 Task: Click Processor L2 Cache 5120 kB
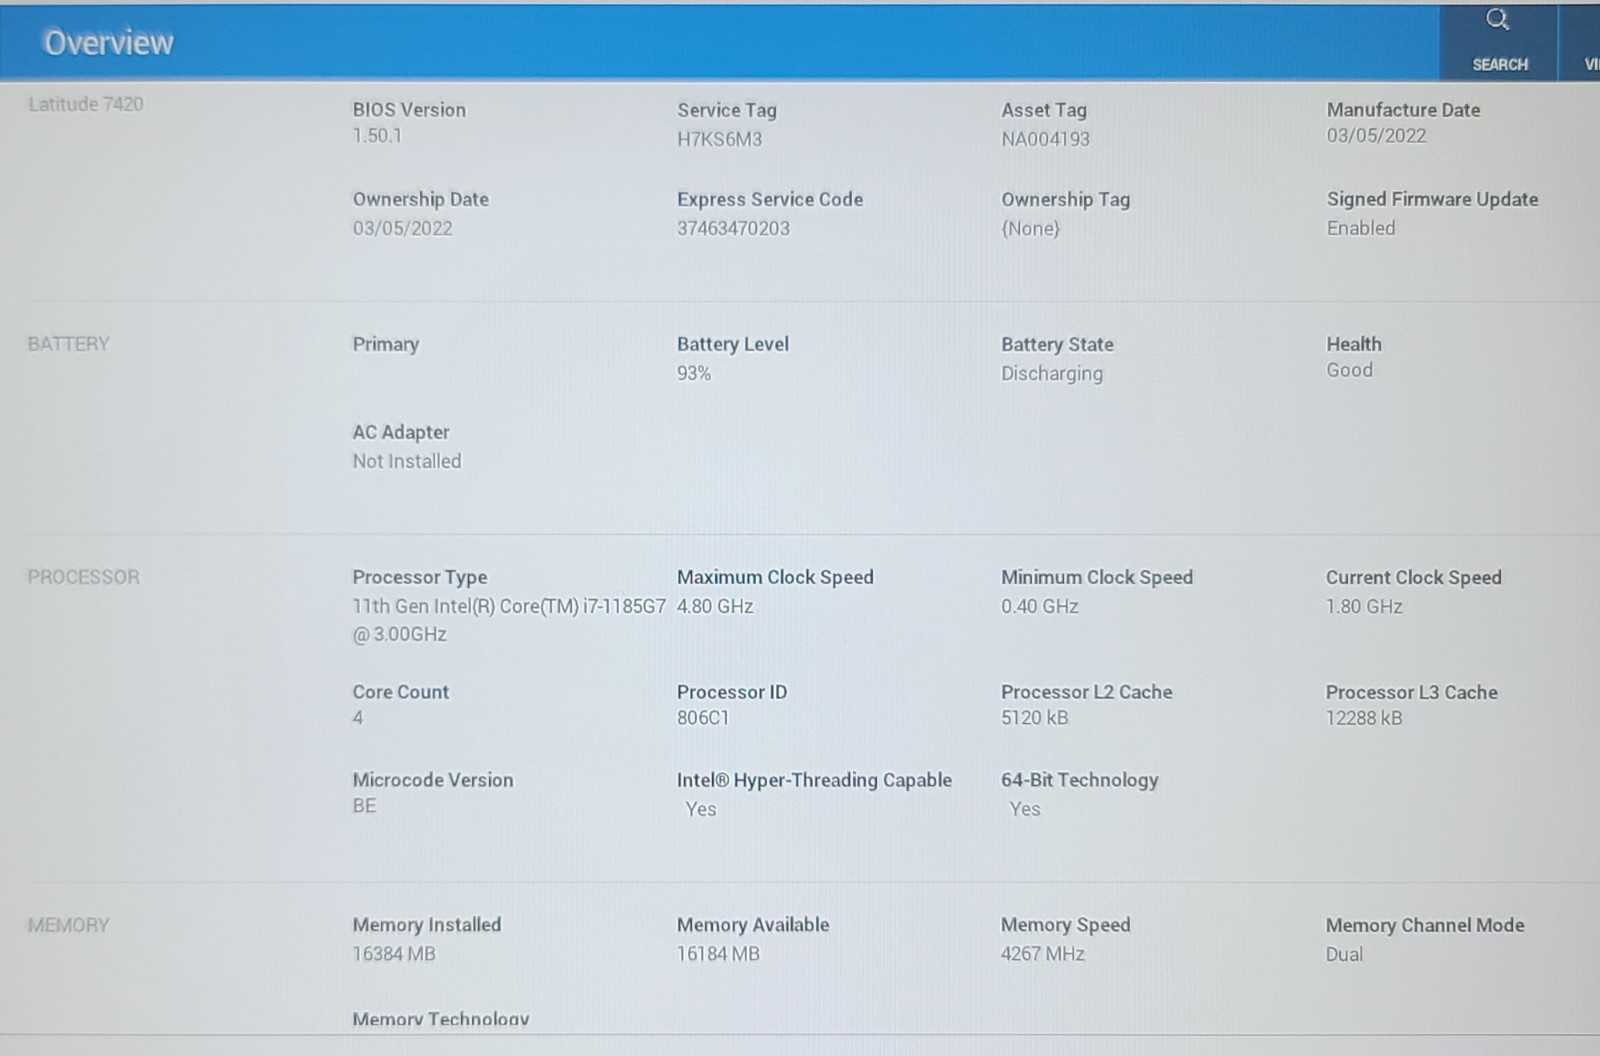(1034, 718)
